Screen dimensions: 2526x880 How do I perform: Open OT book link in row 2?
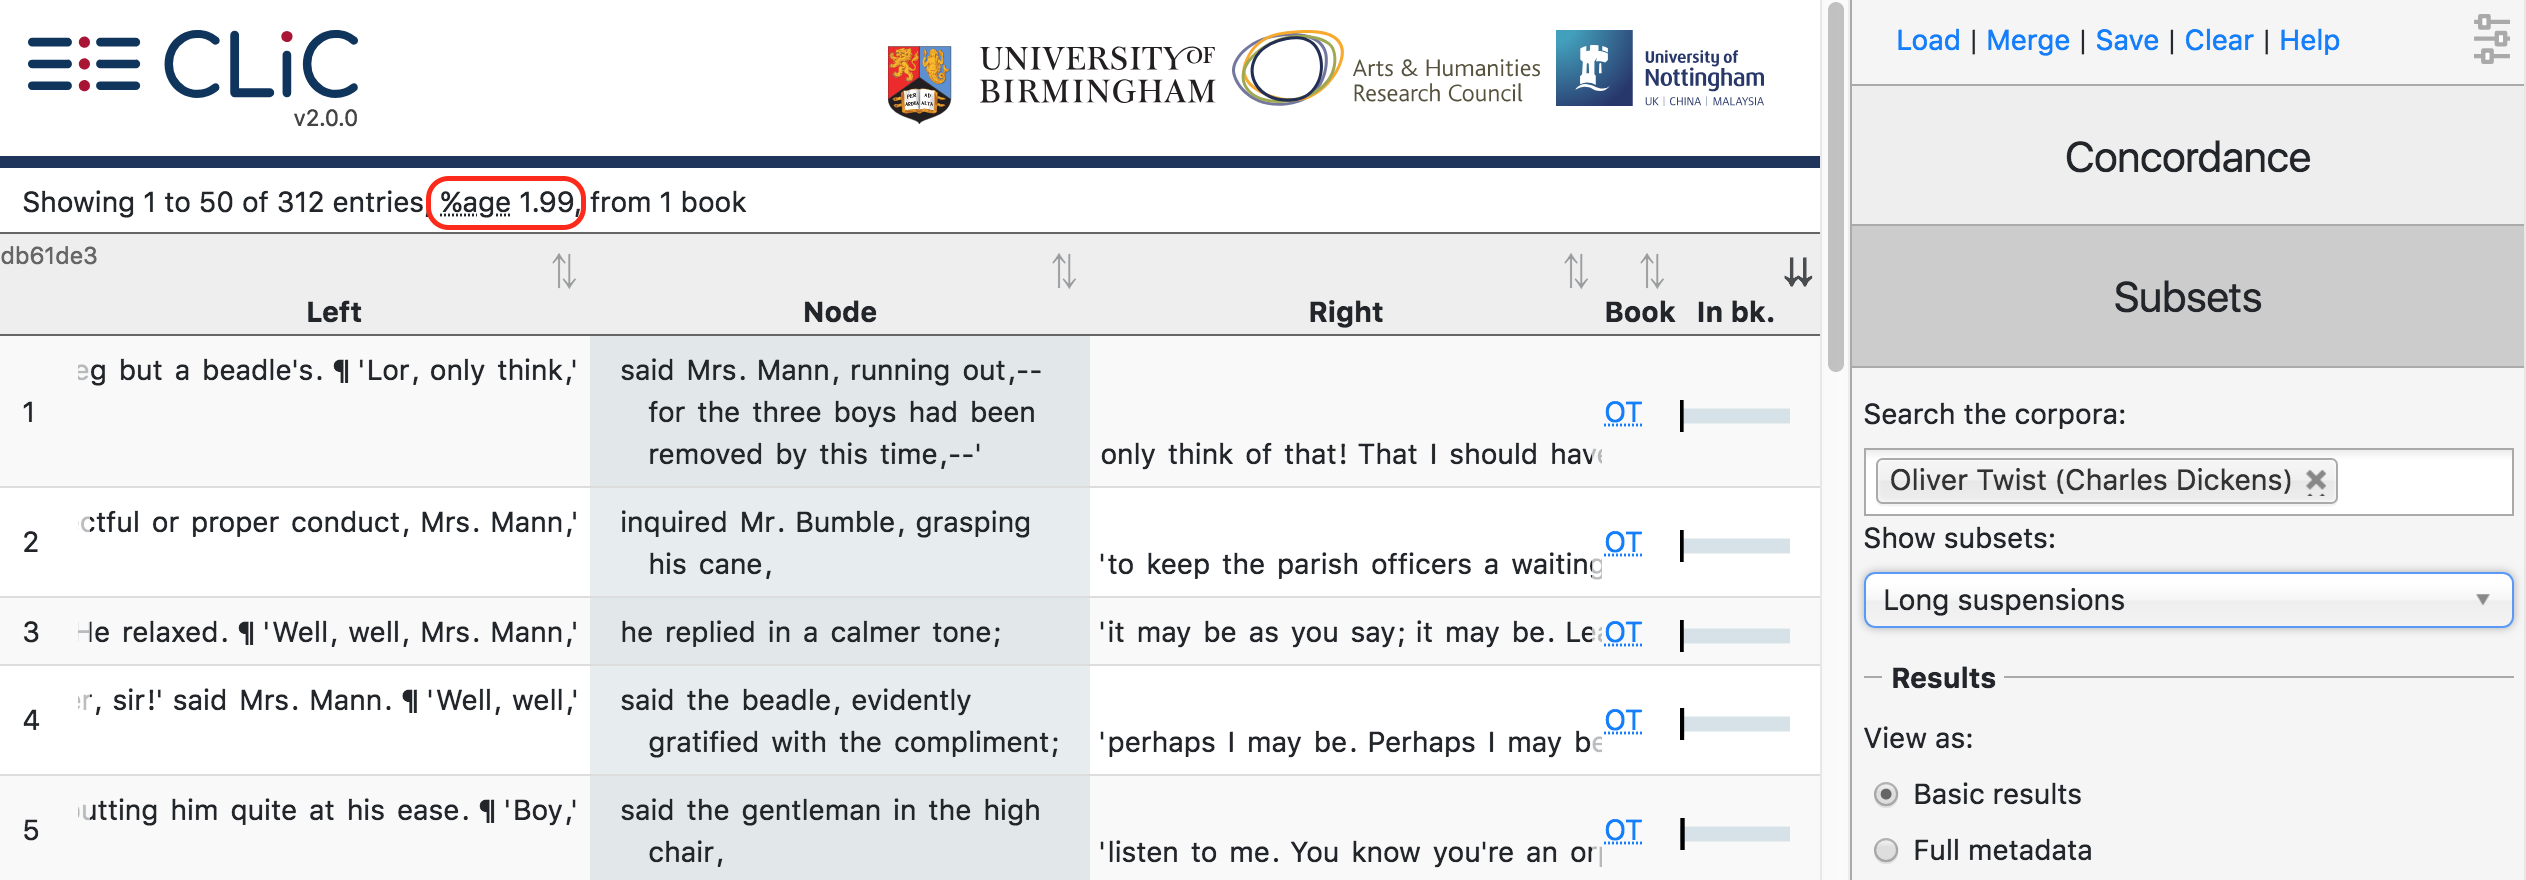pyautogui.click(x=1623, y=542)
